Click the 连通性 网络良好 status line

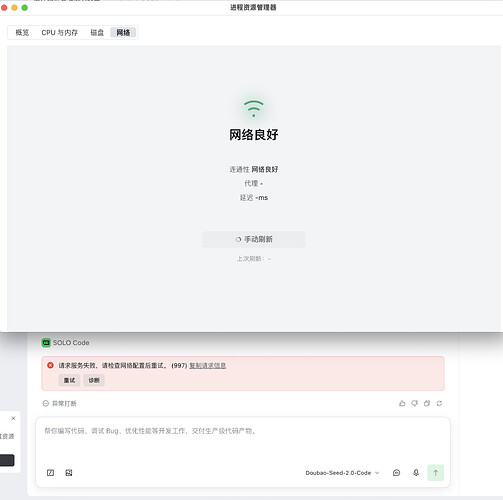[x=254, y=169]
